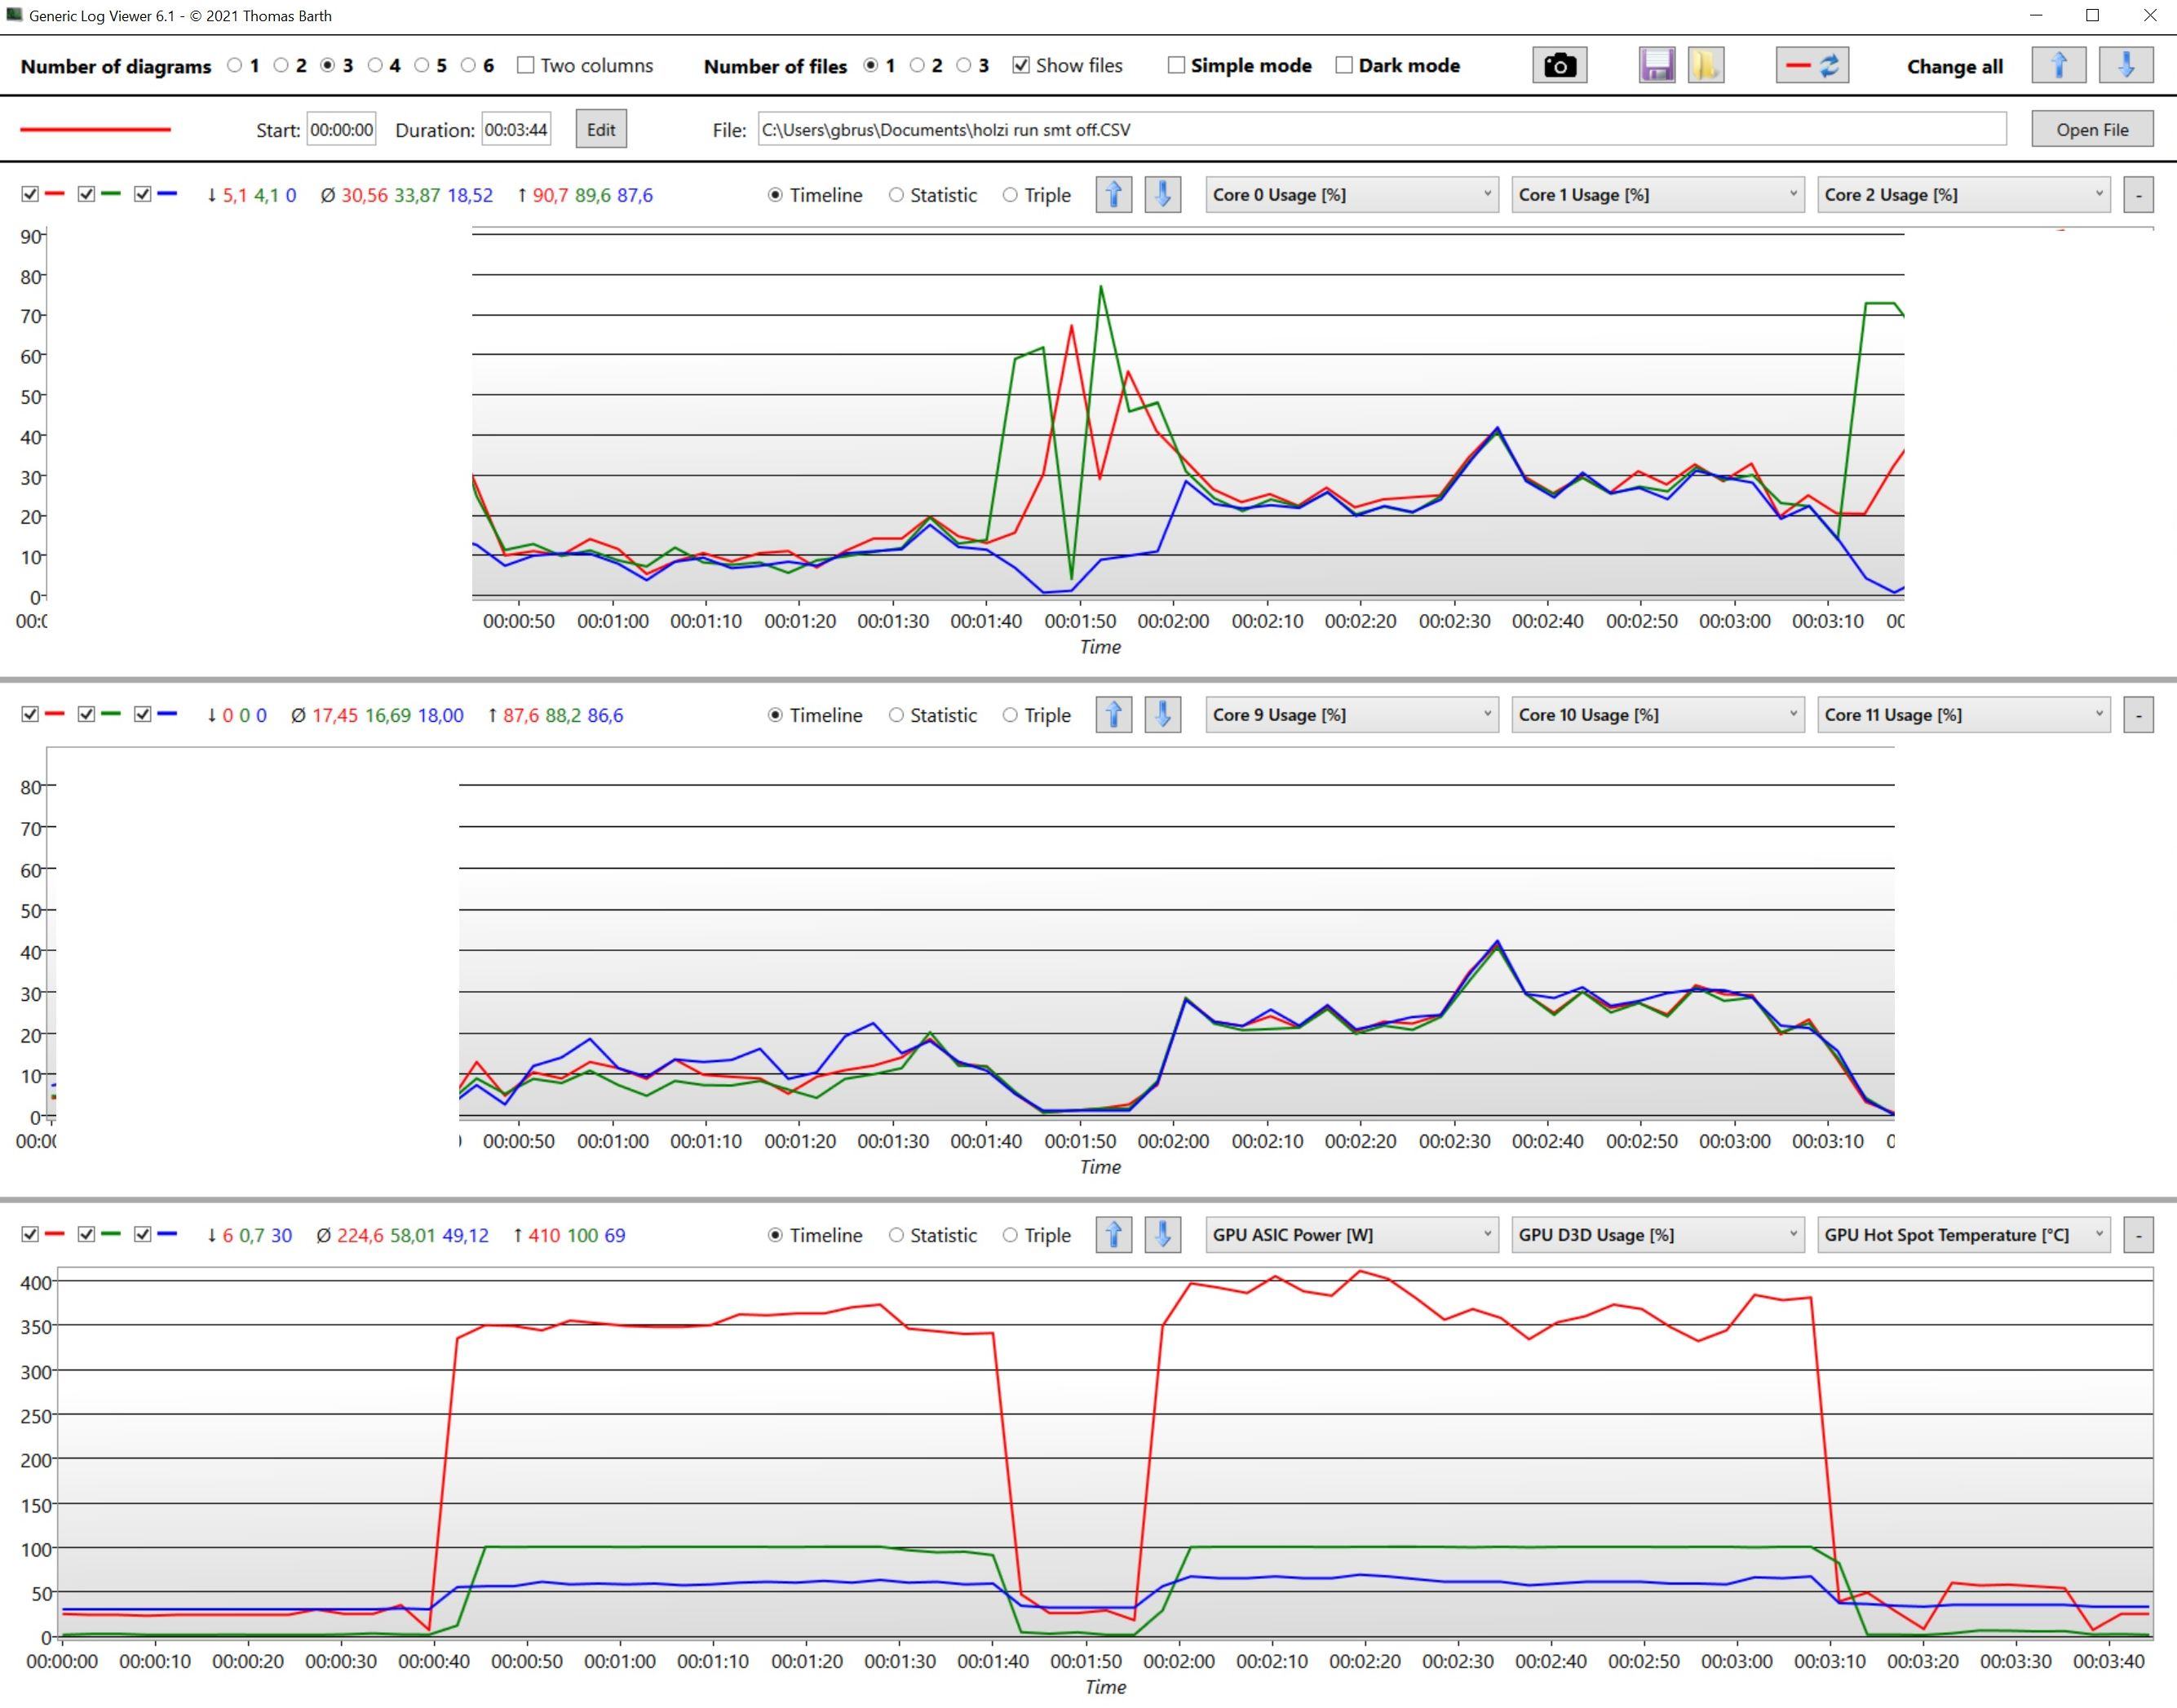Click the camera screenshot icon
2177x1708 pixels.
1559,66
